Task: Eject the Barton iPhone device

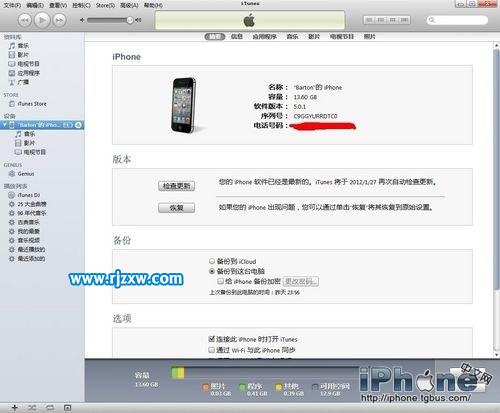Action: [78, 125]
